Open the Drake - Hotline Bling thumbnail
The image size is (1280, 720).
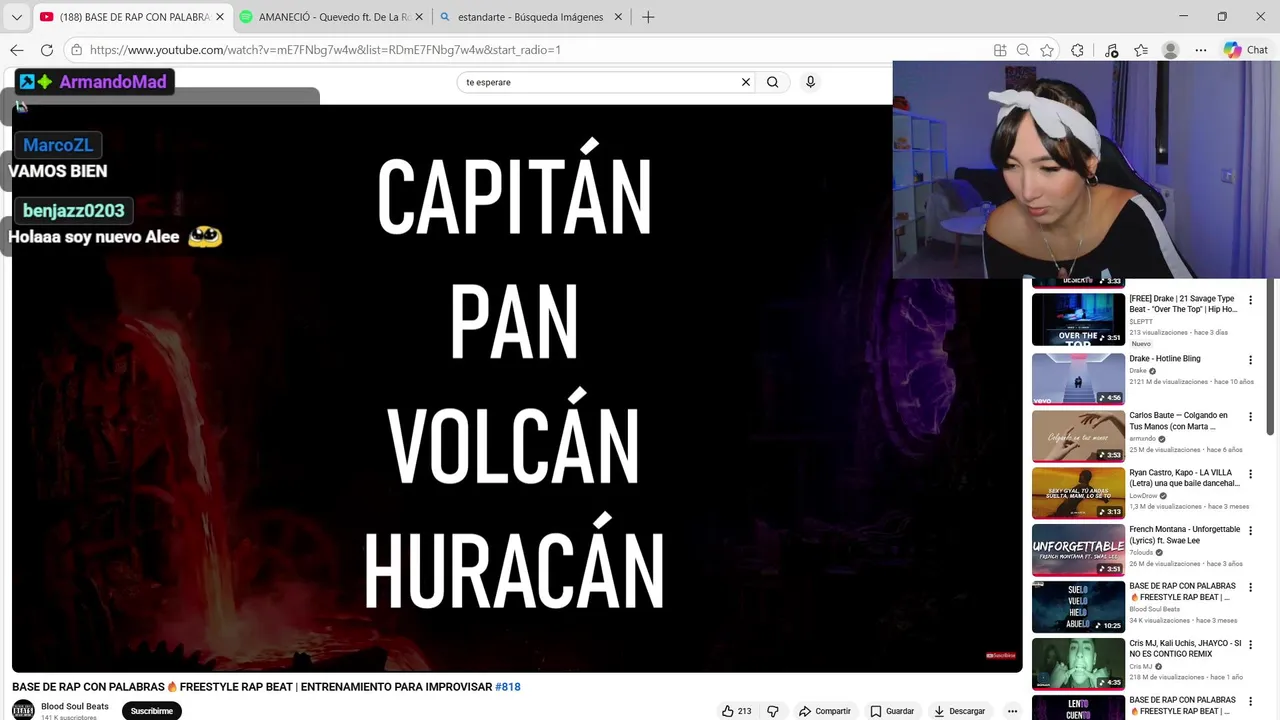point(1078,378)
